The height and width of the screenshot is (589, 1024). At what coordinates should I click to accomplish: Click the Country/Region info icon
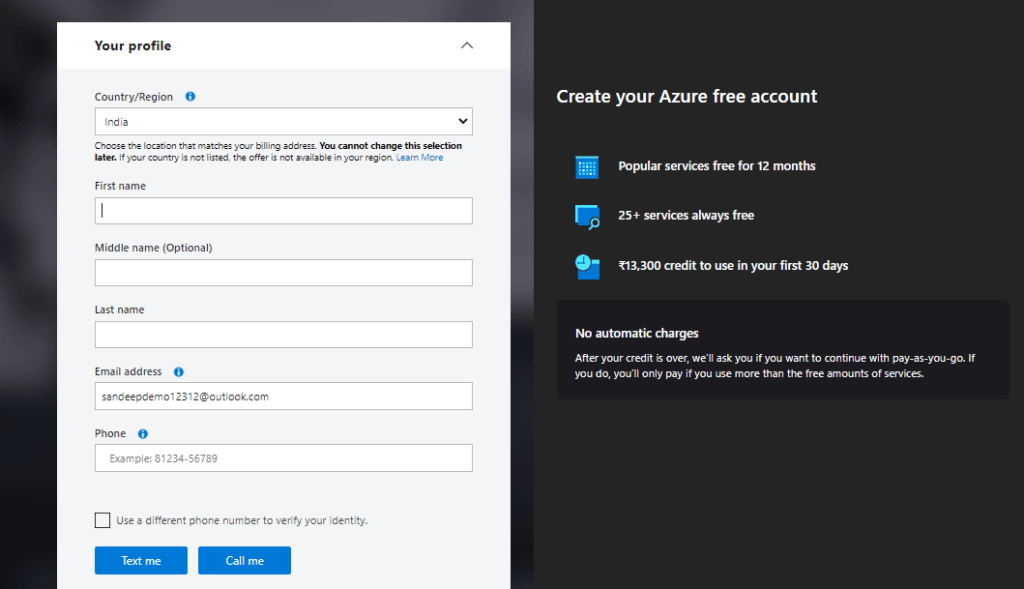190,97
